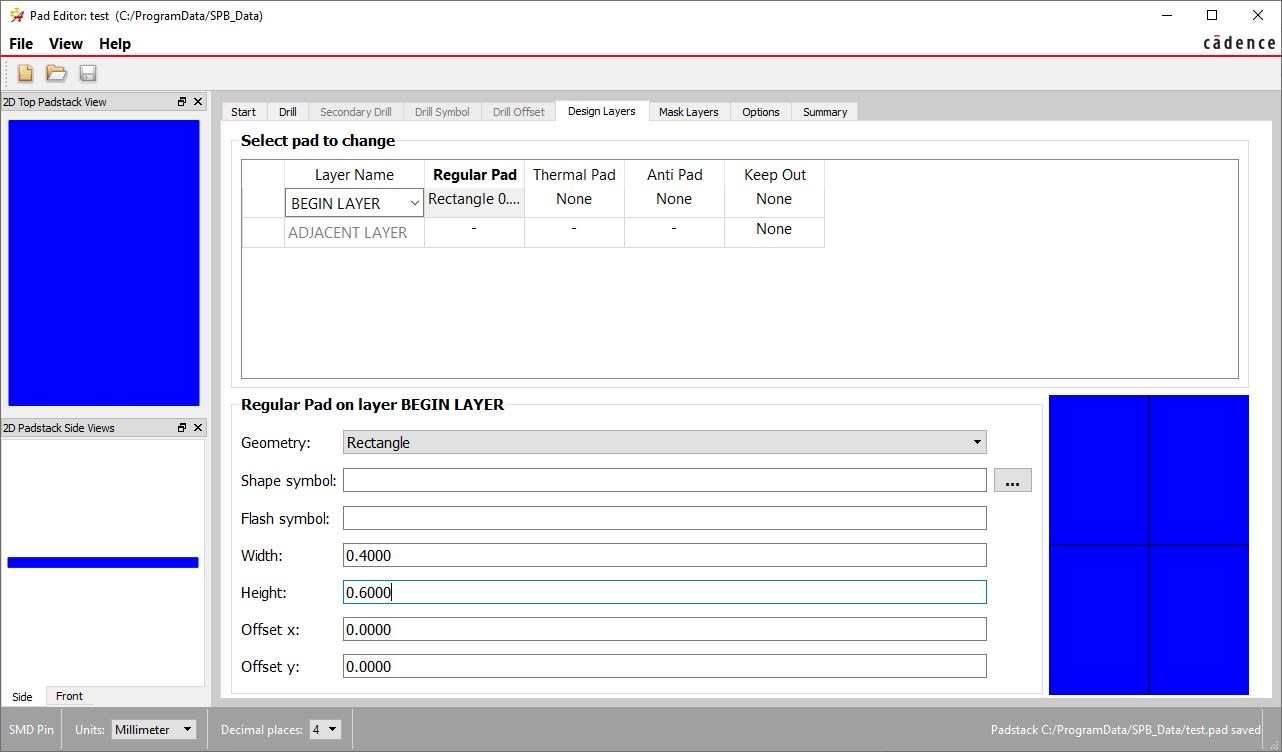
Task: Click the New padstack file icon
Action: pyautogui.click(x=25, y=73)
